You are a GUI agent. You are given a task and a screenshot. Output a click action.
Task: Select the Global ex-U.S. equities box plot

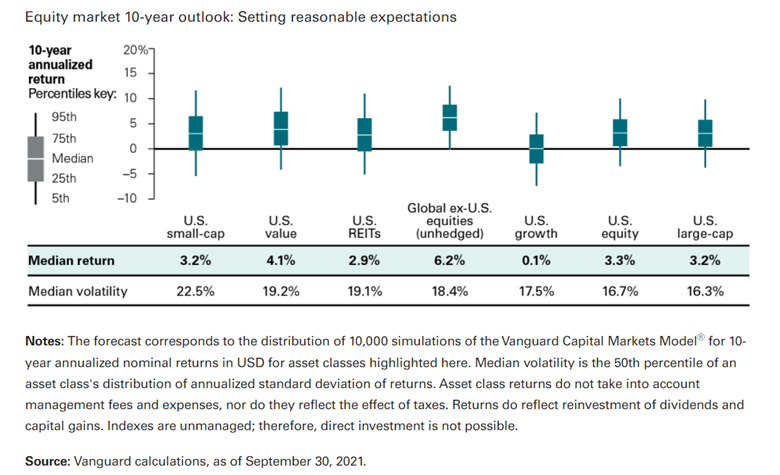click(x=450, y=118)
